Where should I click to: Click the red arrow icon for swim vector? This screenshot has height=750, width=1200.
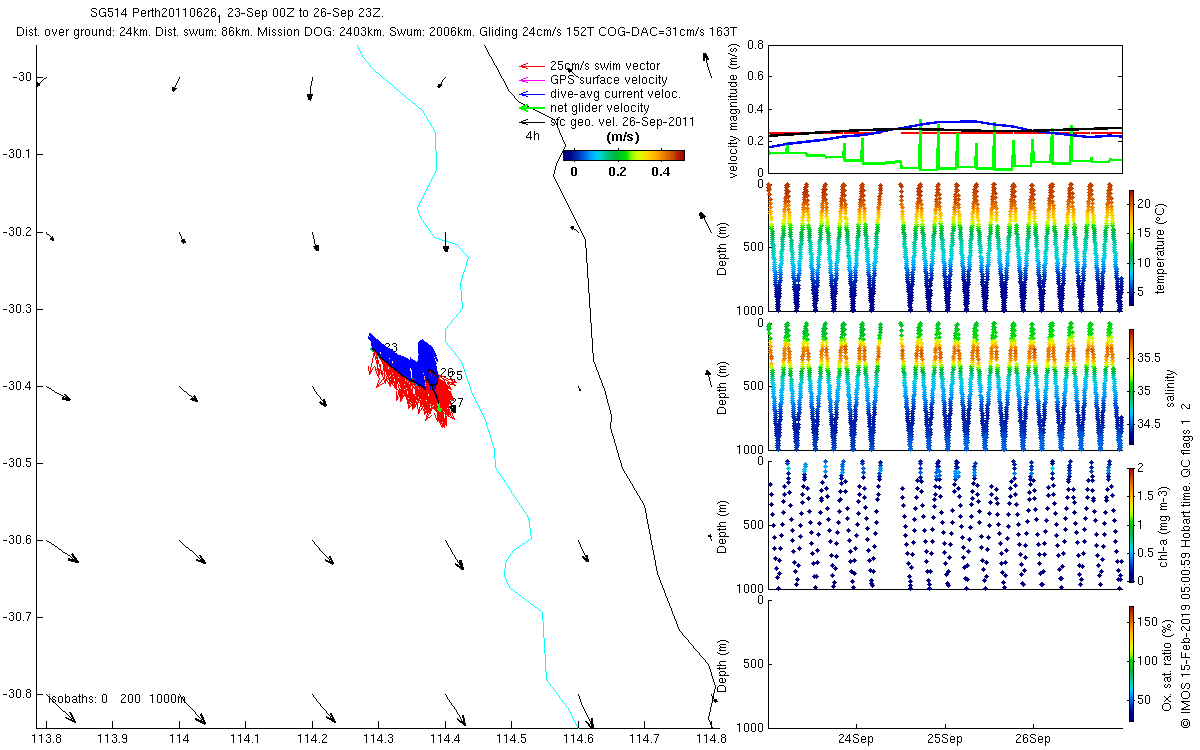point(531,66)
